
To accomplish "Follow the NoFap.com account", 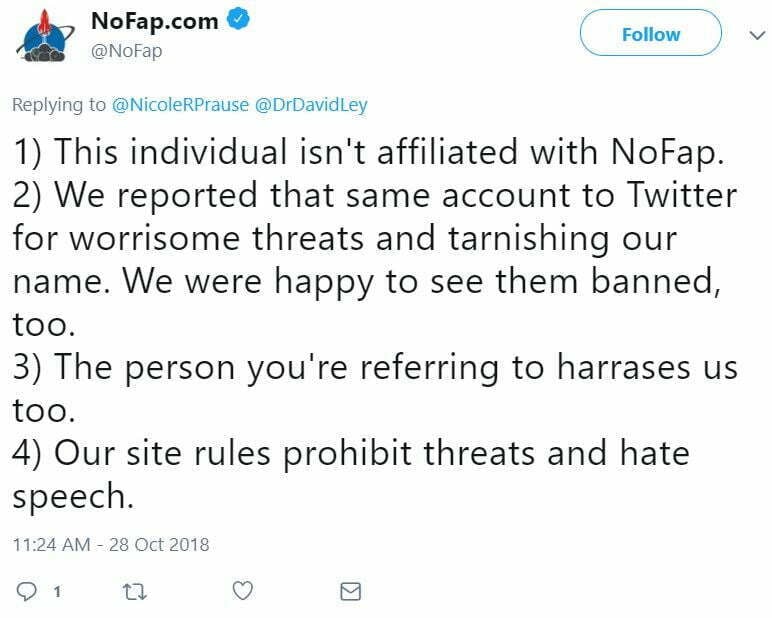I will point(650,33).
